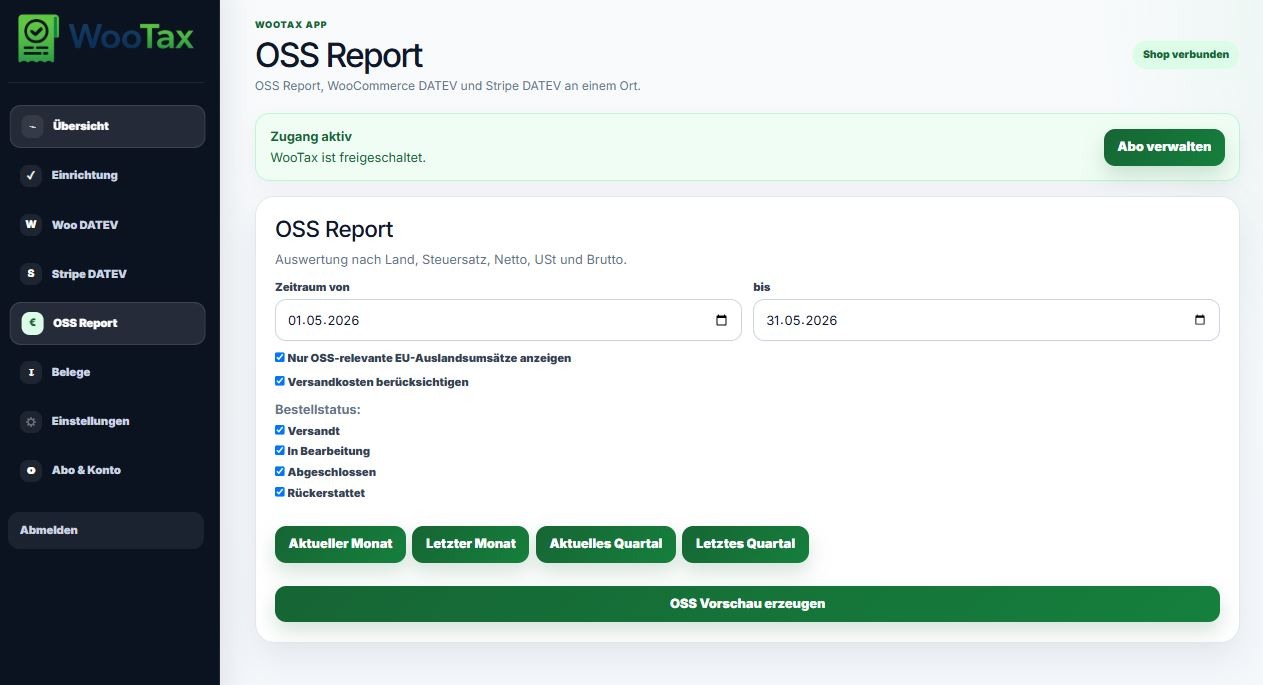The width and height of the screenshot is (1263, 685).
Task: Select Aktuelles Quartal preset
Action: (x=606, y=544)
